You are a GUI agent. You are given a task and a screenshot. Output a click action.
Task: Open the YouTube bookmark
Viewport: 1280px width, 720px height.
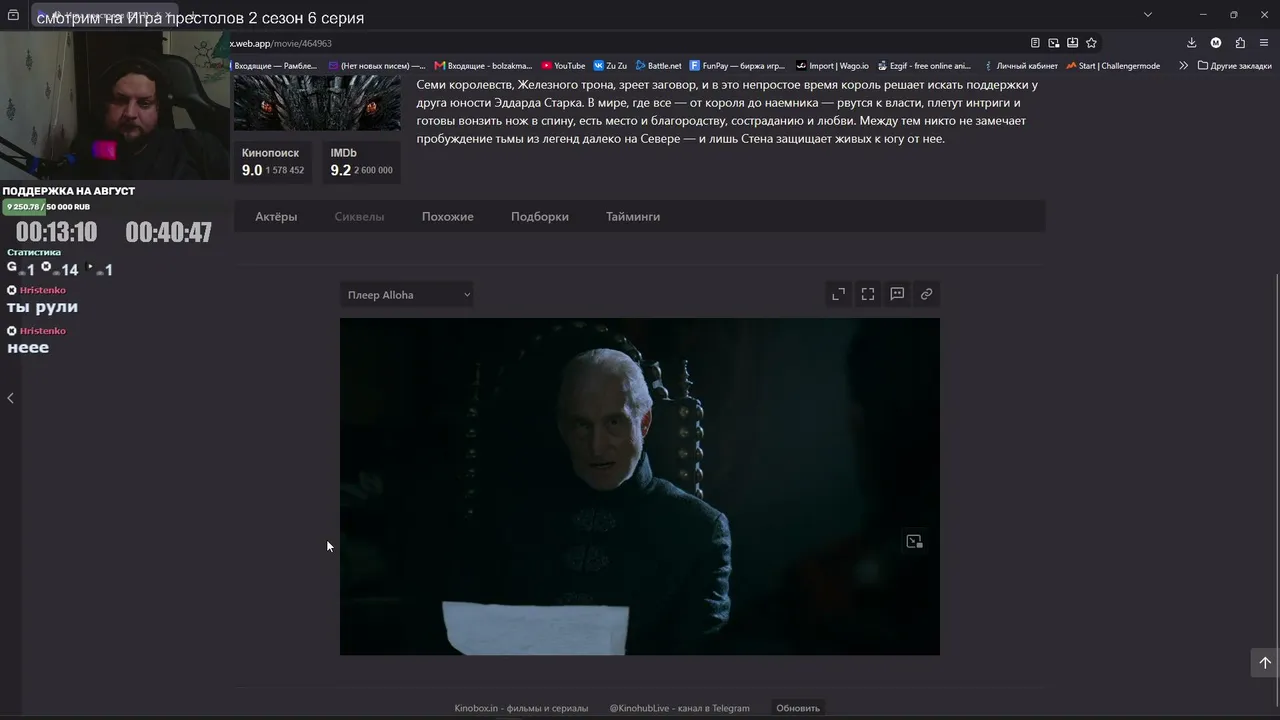point(563,66)
